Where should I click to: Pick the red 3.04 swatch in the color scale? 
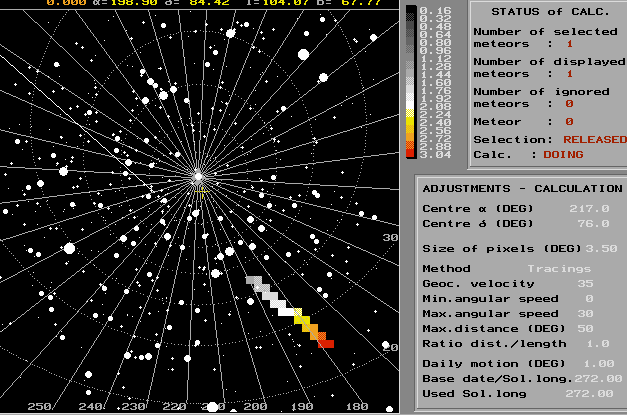coord(411,153)
